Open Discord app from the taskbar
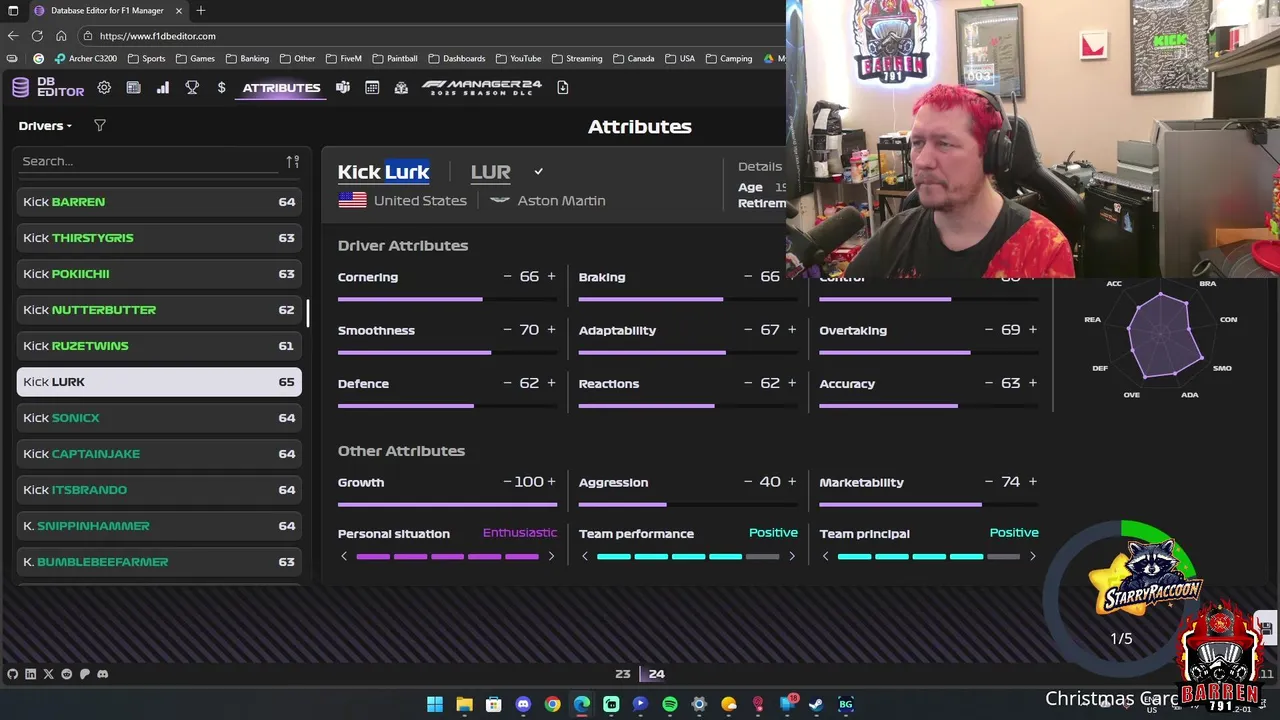 523,704
